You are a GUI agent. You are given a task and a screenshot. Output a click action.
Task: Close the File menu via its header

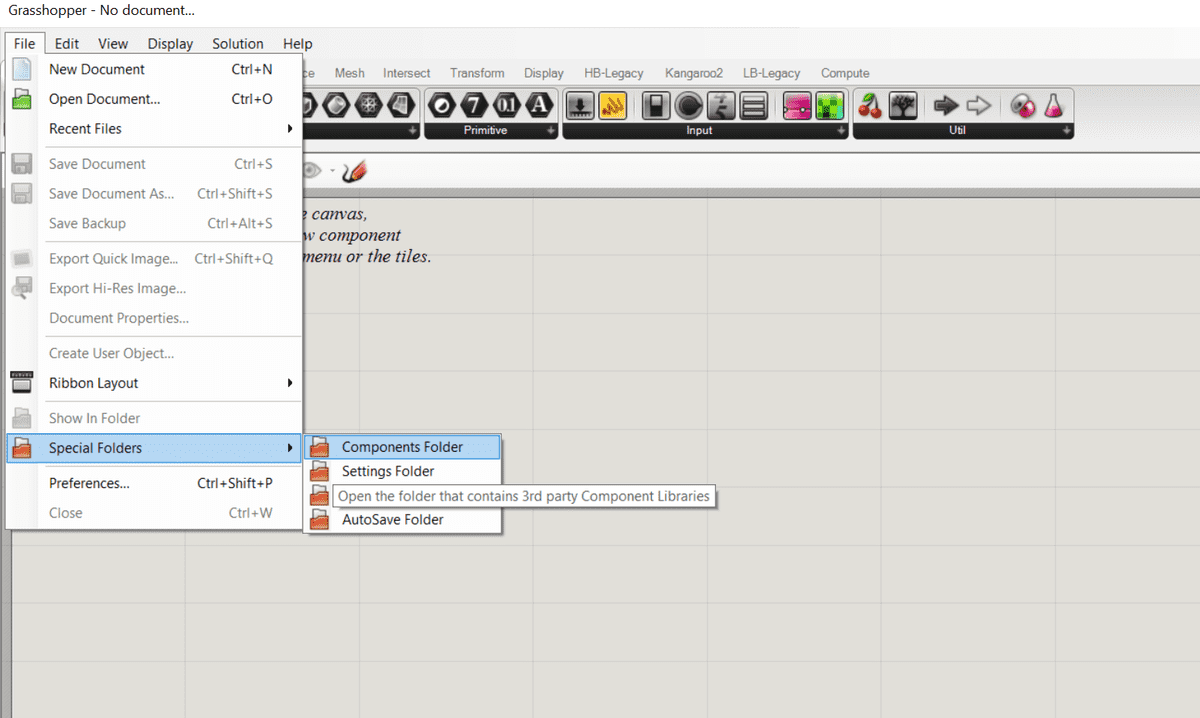pyautogui.click(x=25, y=43)
